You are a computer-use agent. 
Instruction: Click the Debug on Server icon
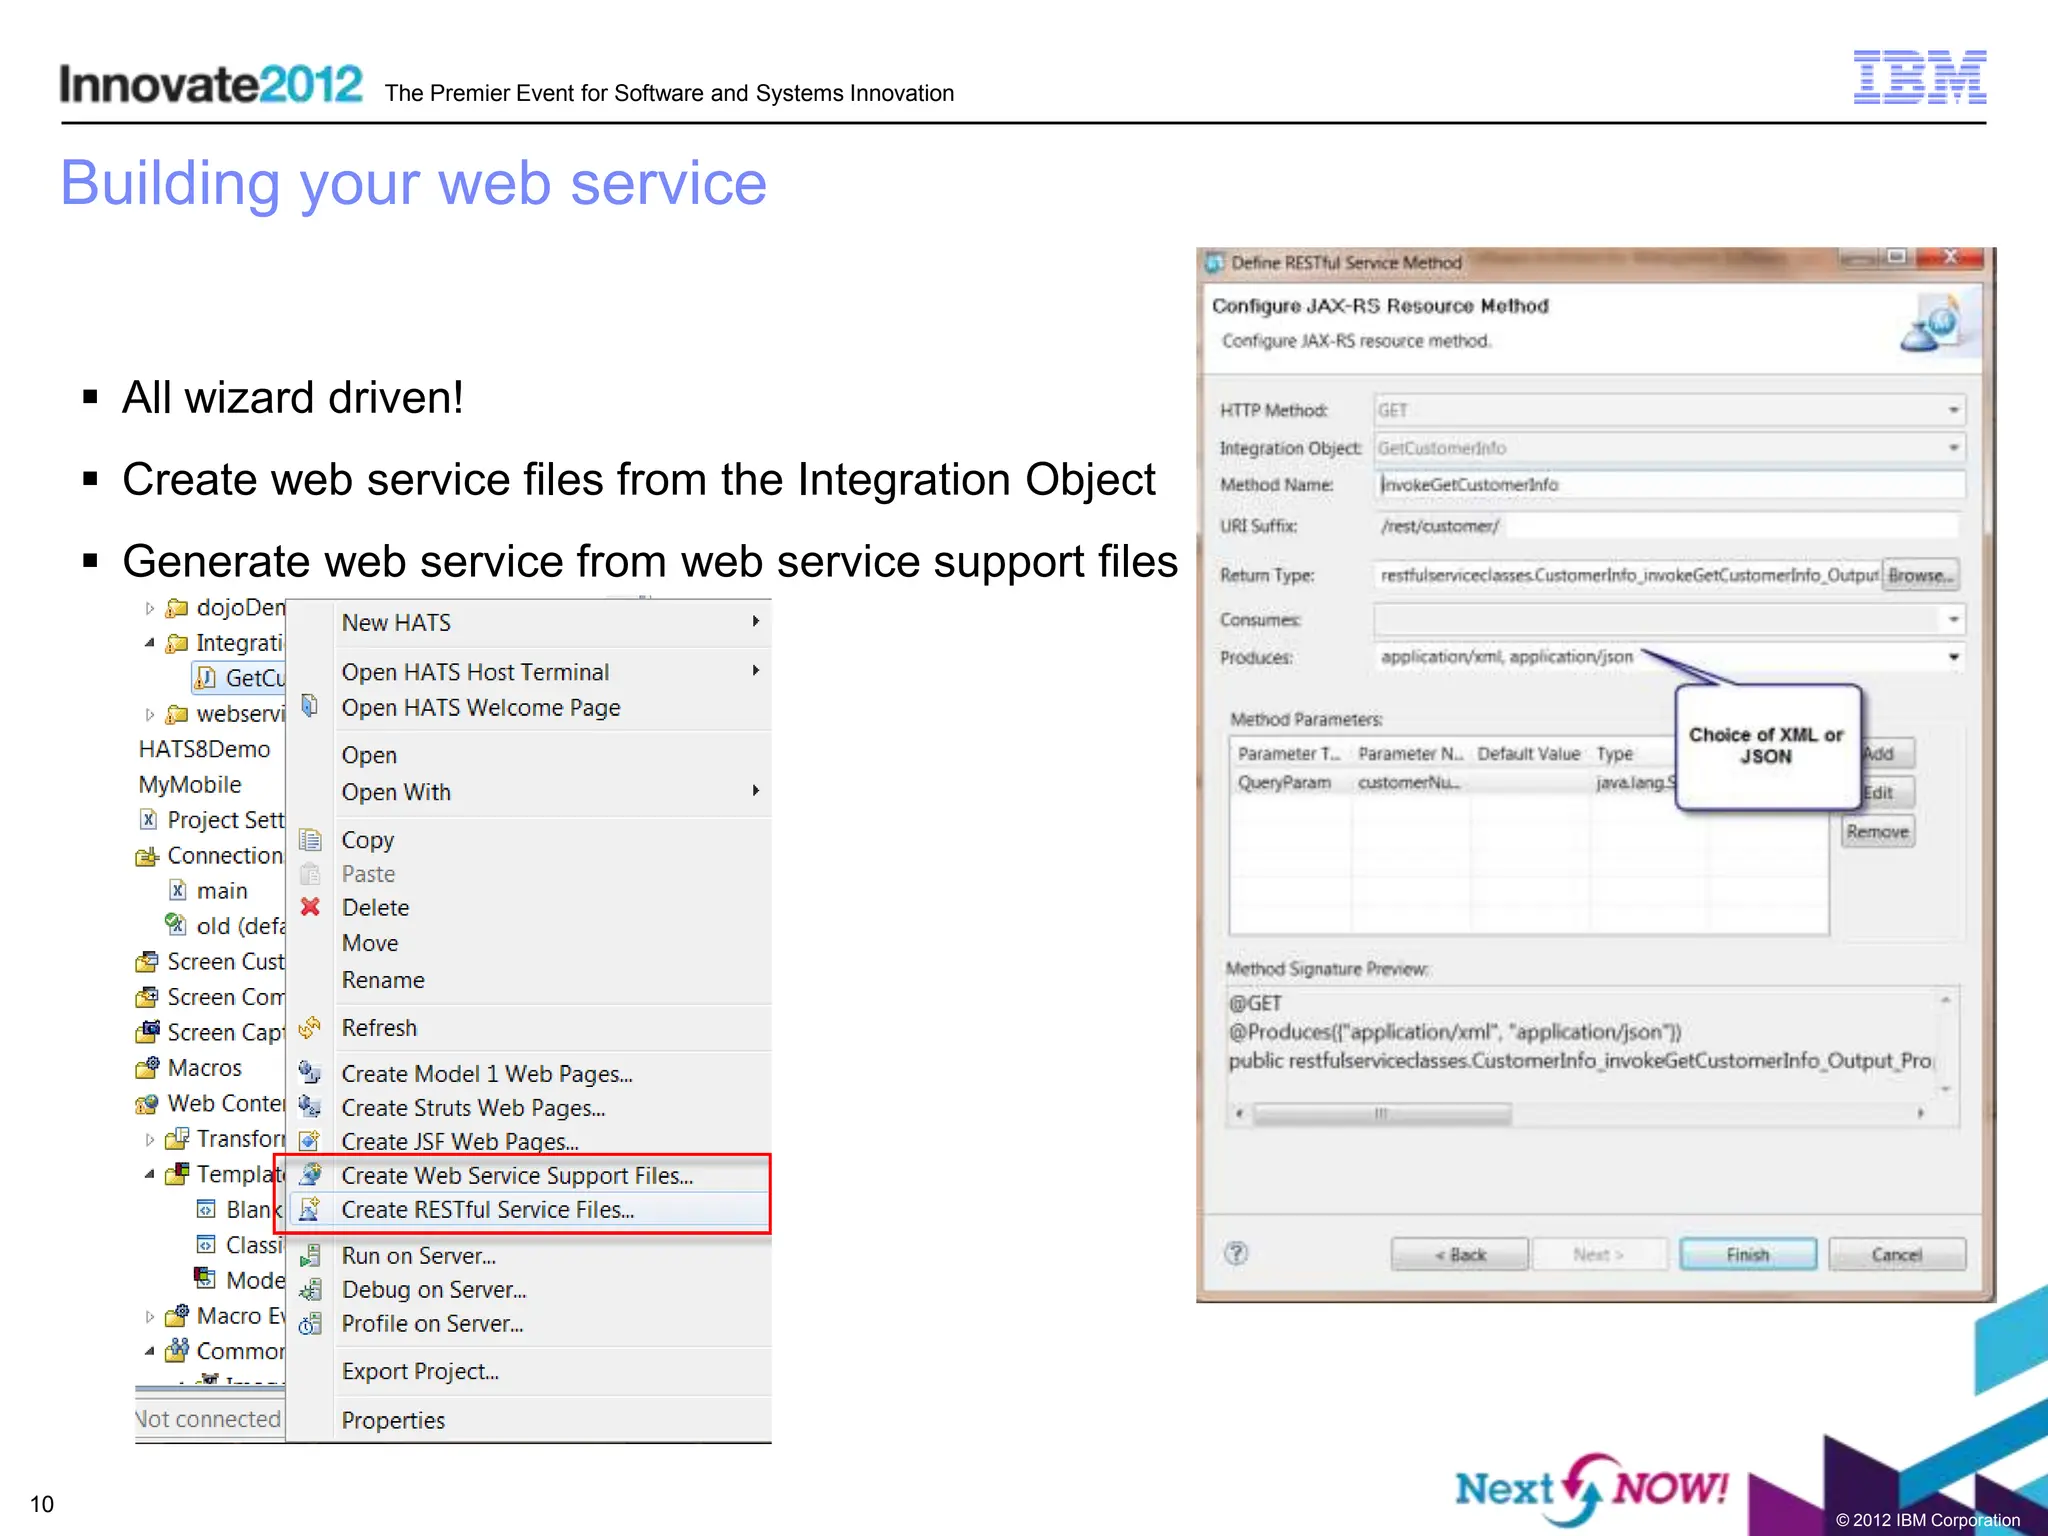click(310, 1289)
